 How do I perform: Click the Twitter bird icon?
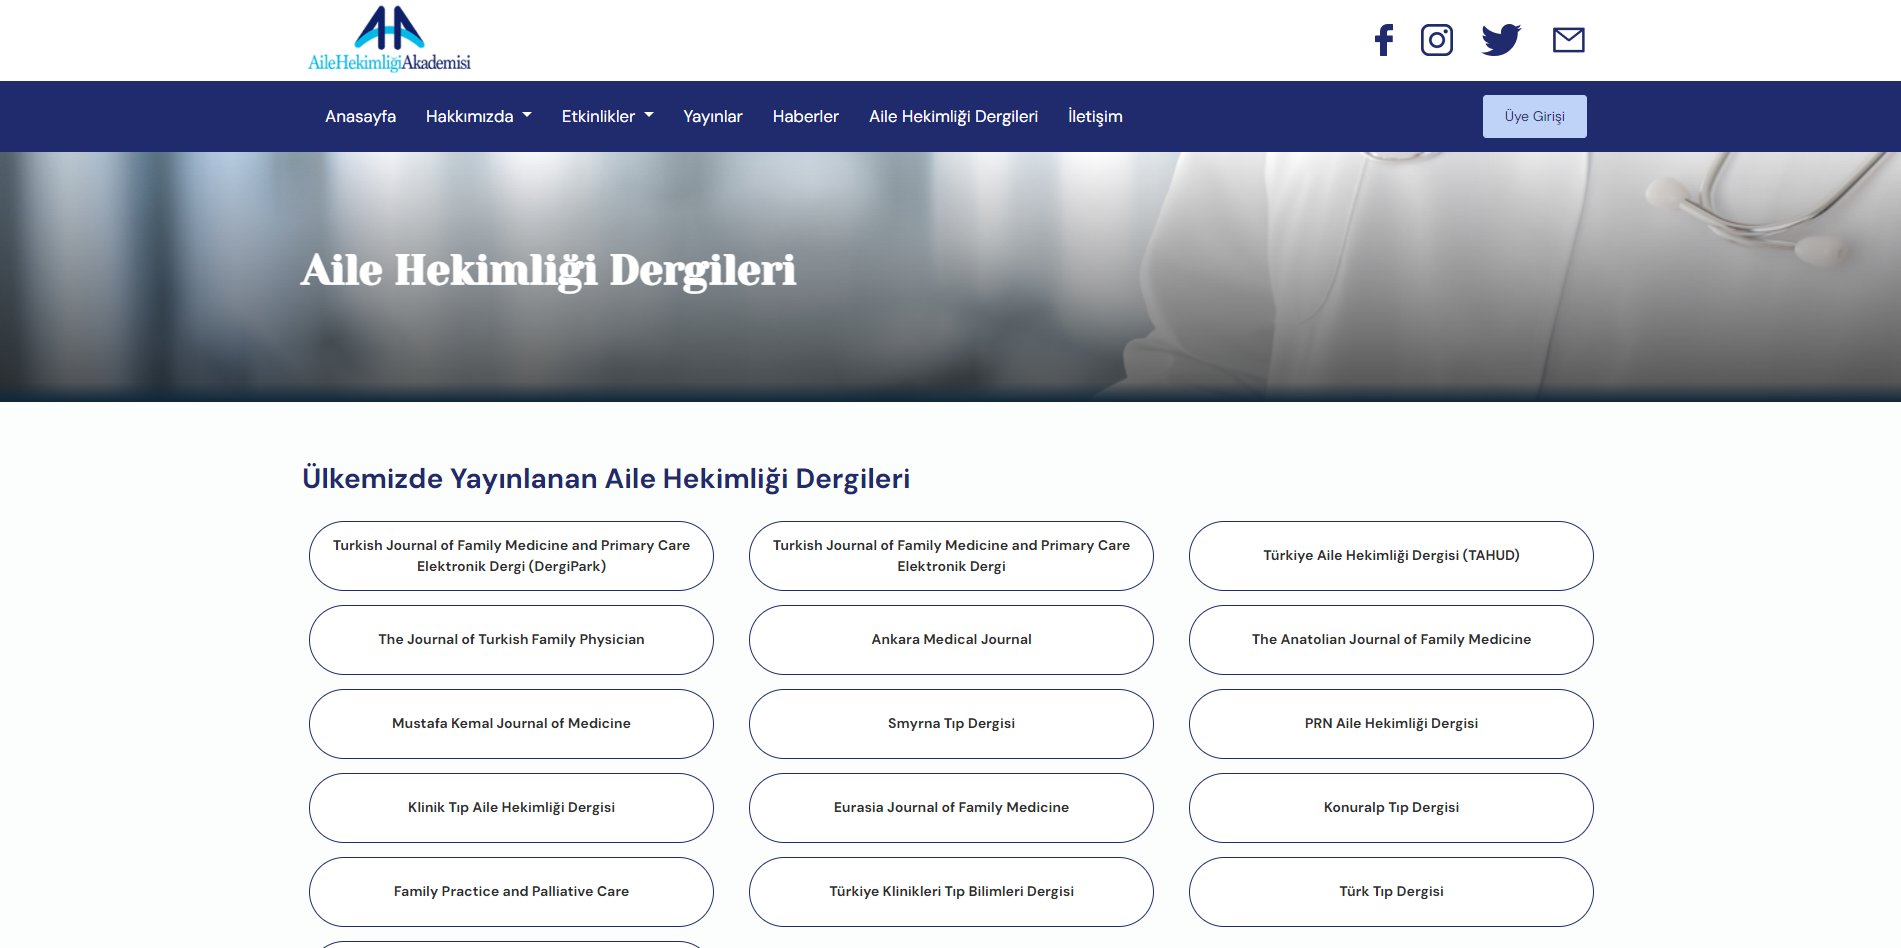1501,40
